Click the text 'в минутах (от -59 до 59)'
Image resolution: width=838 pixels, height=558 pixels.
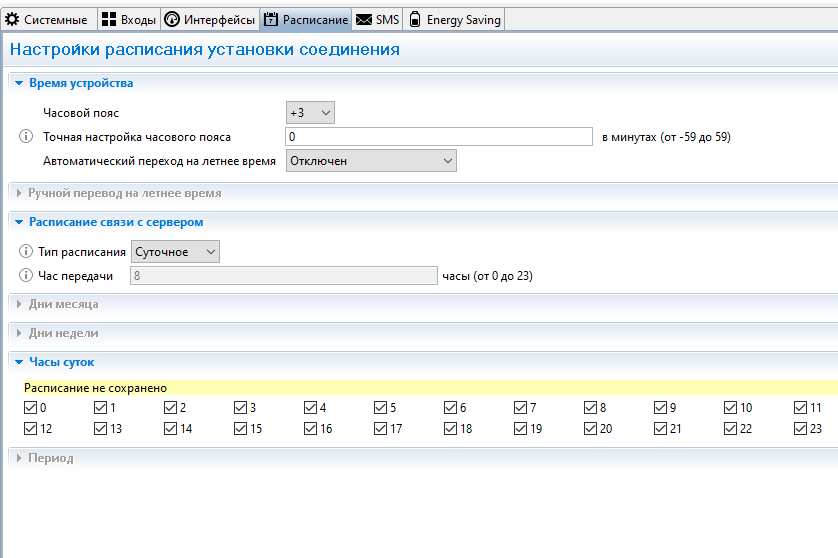666,137
